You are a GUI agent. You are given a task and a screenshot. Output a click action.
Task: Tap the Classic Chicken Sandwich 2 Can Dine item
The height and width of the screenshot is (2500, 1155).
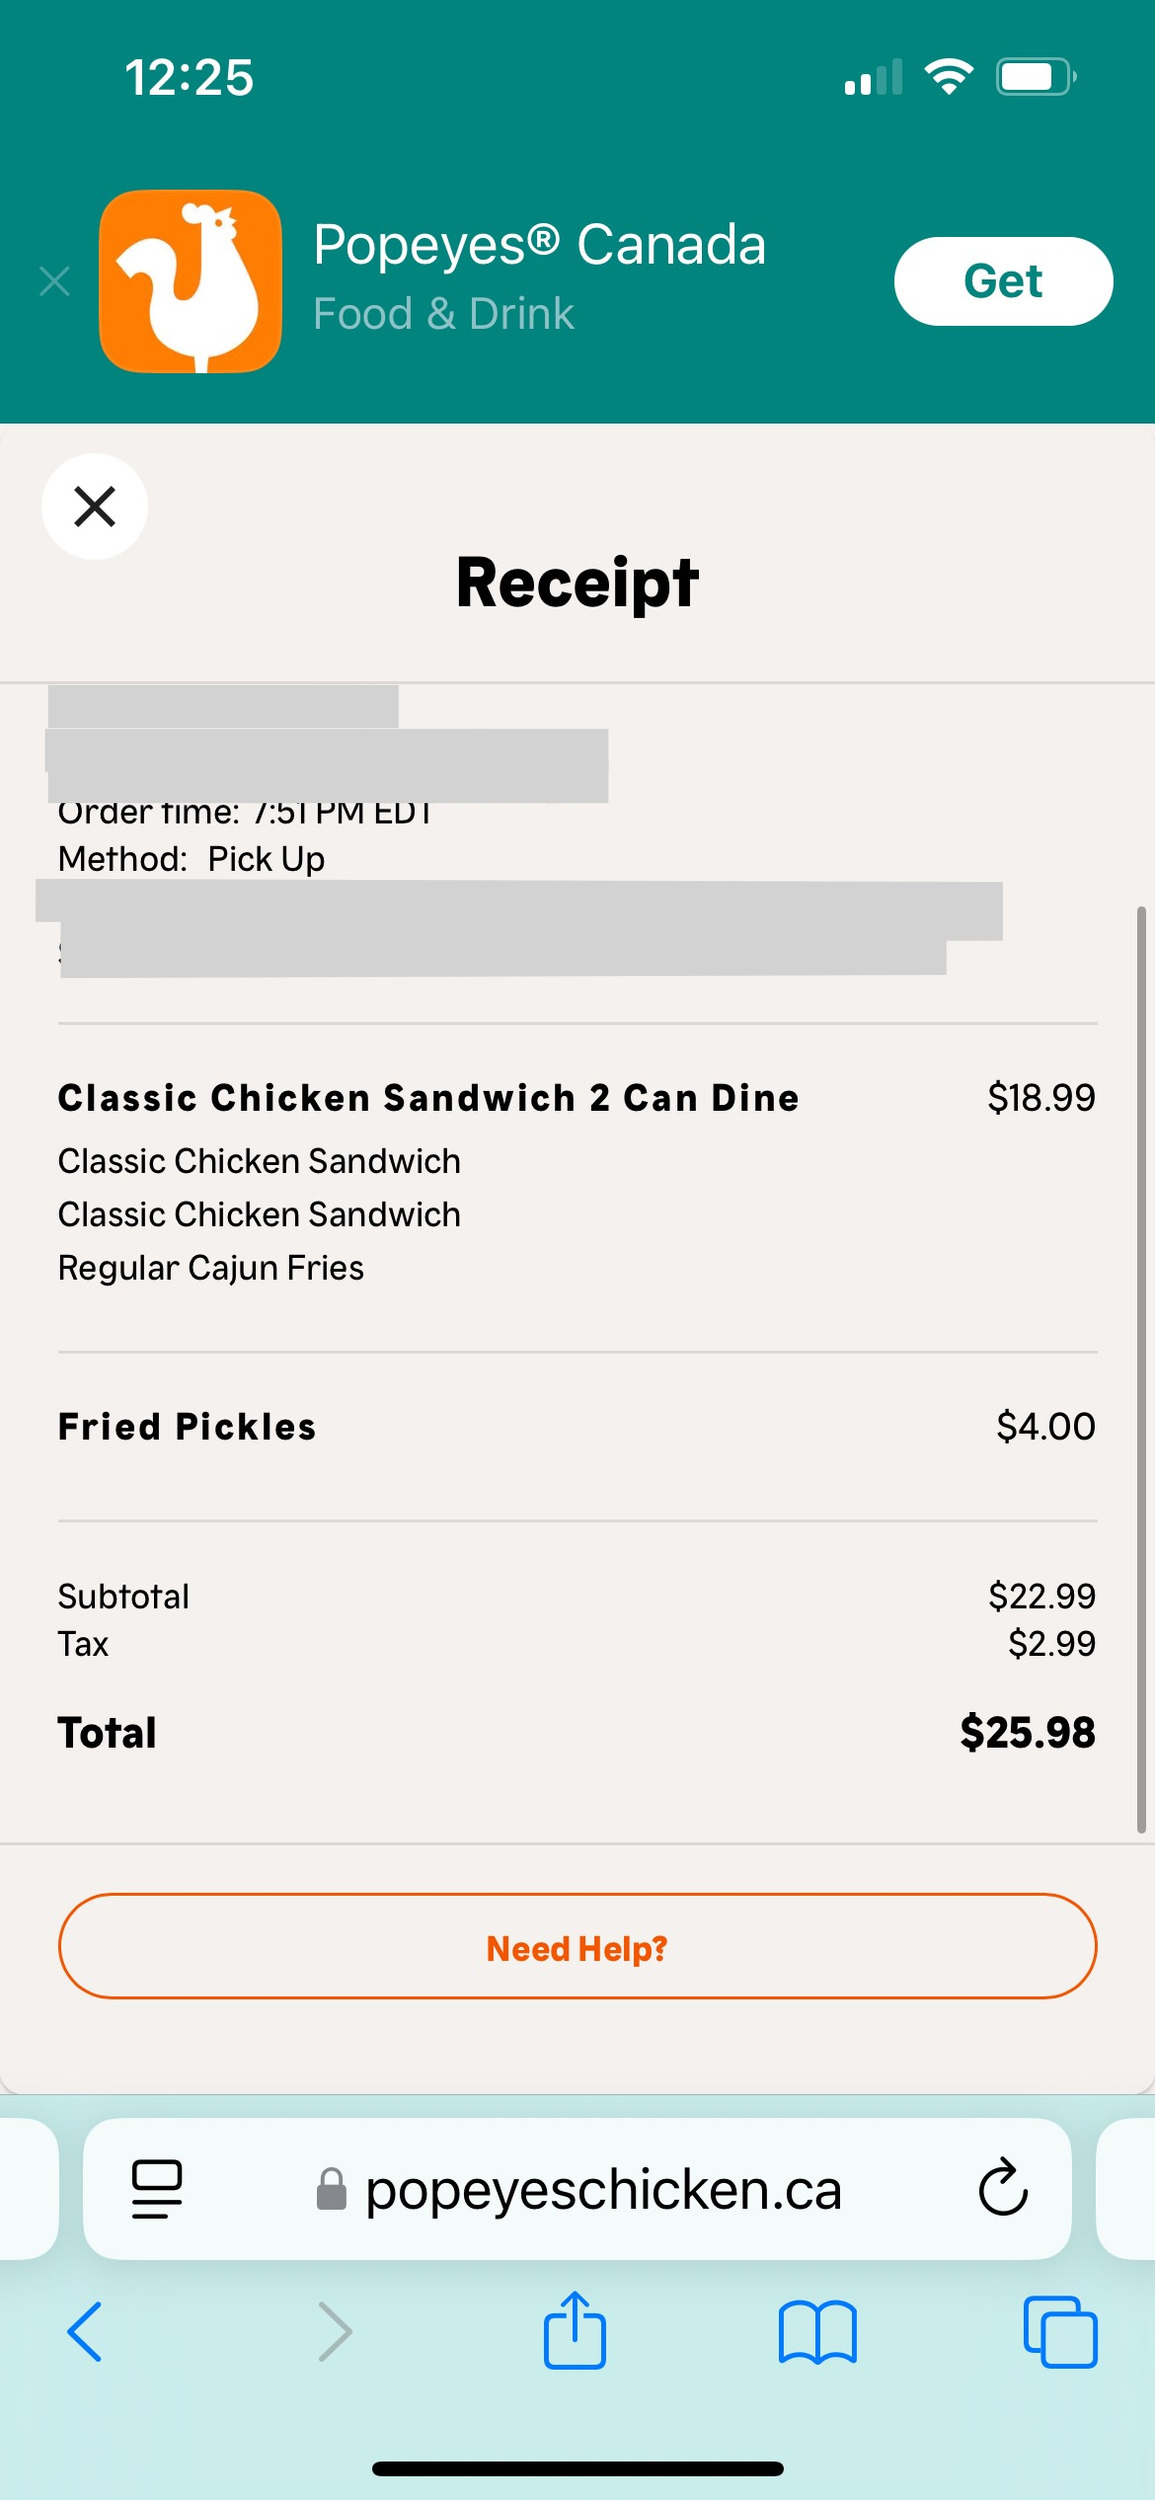coord(428,1098)
